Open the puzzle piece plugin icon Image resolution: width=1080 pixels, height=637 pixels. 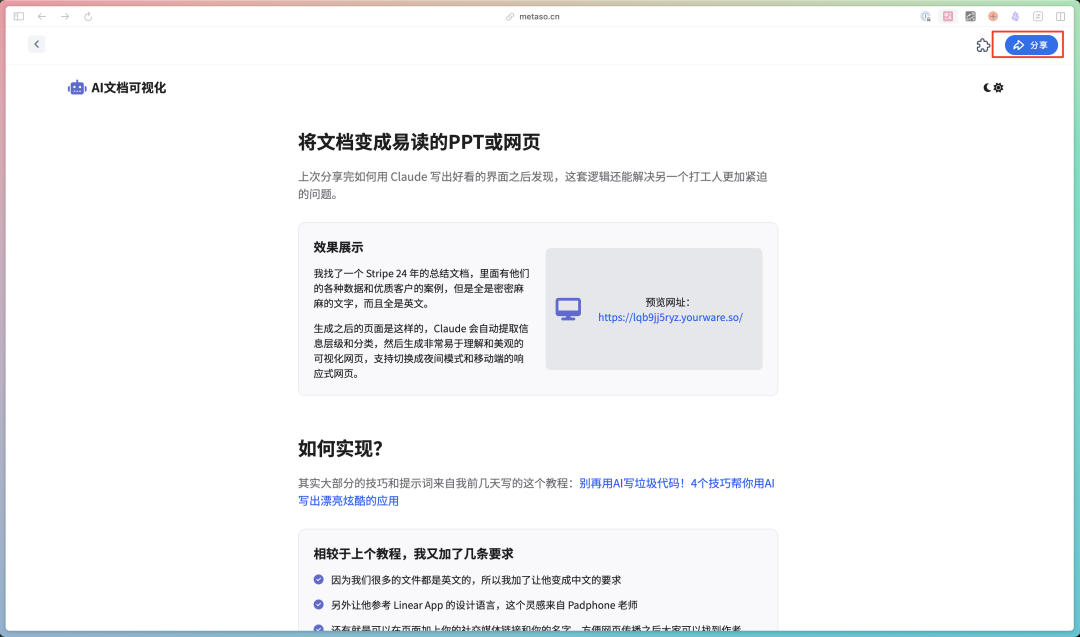[x=983, y=45]
